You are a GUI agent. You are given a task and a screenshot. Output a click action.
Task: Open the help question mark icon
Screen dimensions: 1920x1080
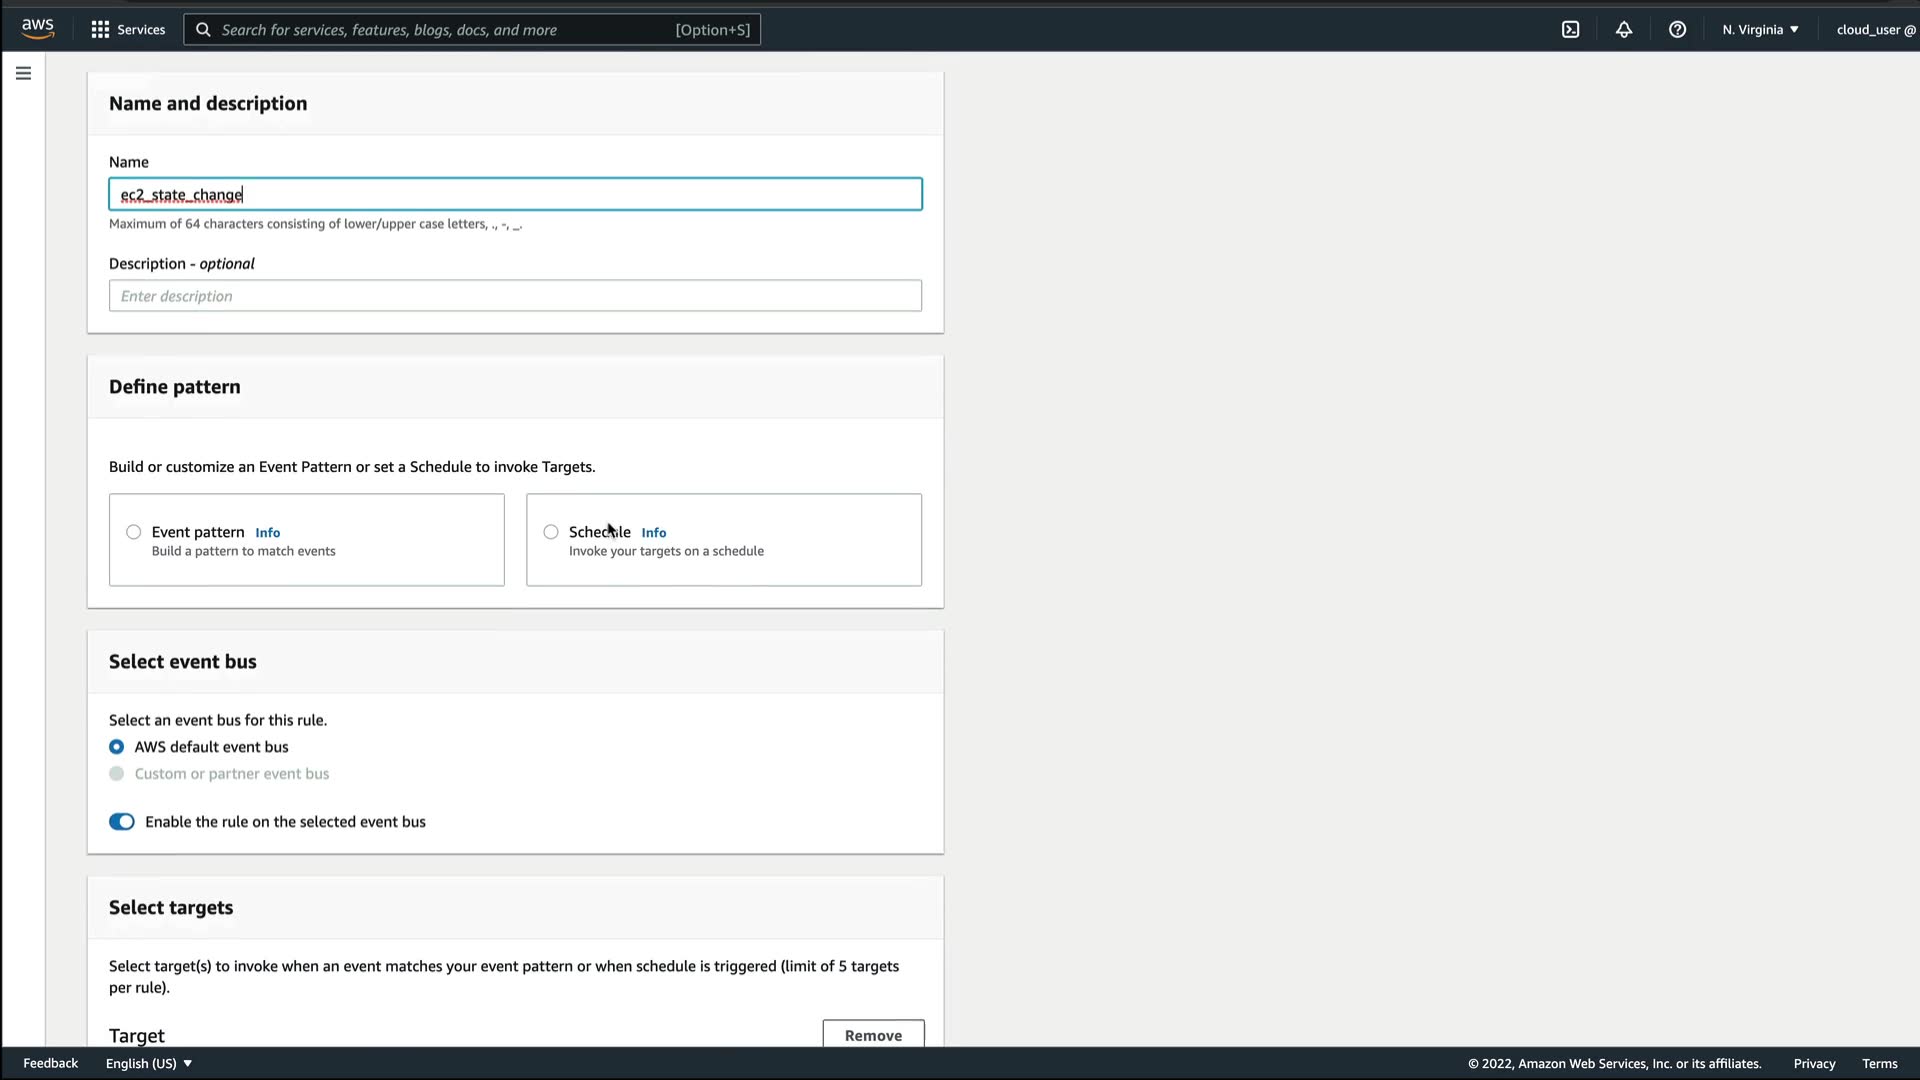(1677, 30)
